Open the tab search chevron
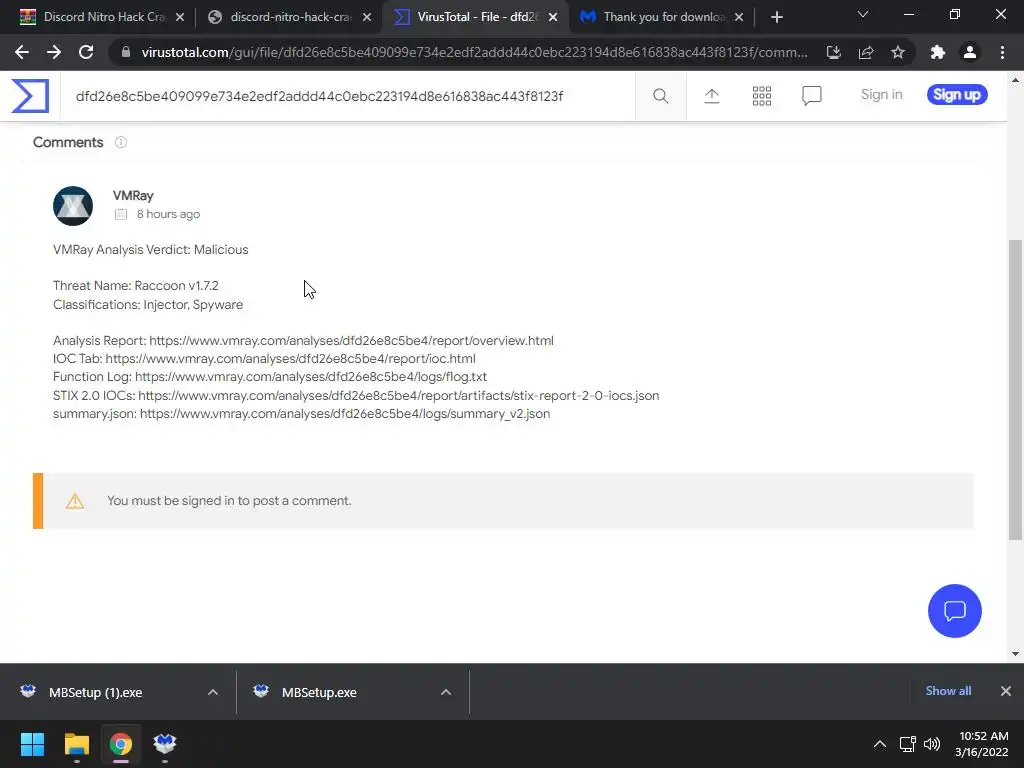1024x768 pixels. [863, 14]
